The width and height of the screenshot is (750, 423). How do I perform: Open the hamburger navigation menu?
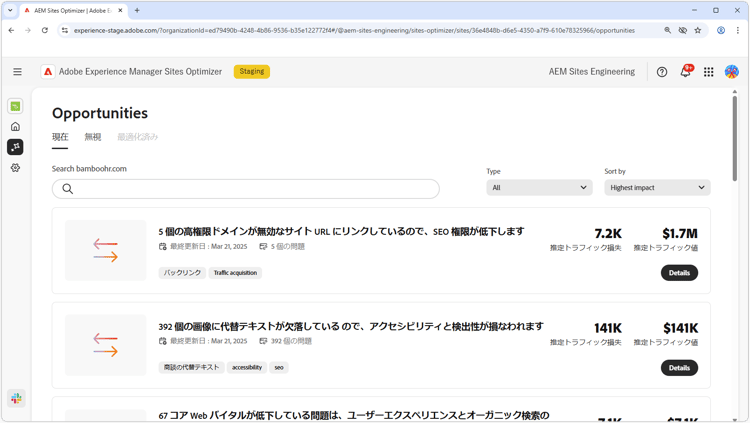pos(17,72)
